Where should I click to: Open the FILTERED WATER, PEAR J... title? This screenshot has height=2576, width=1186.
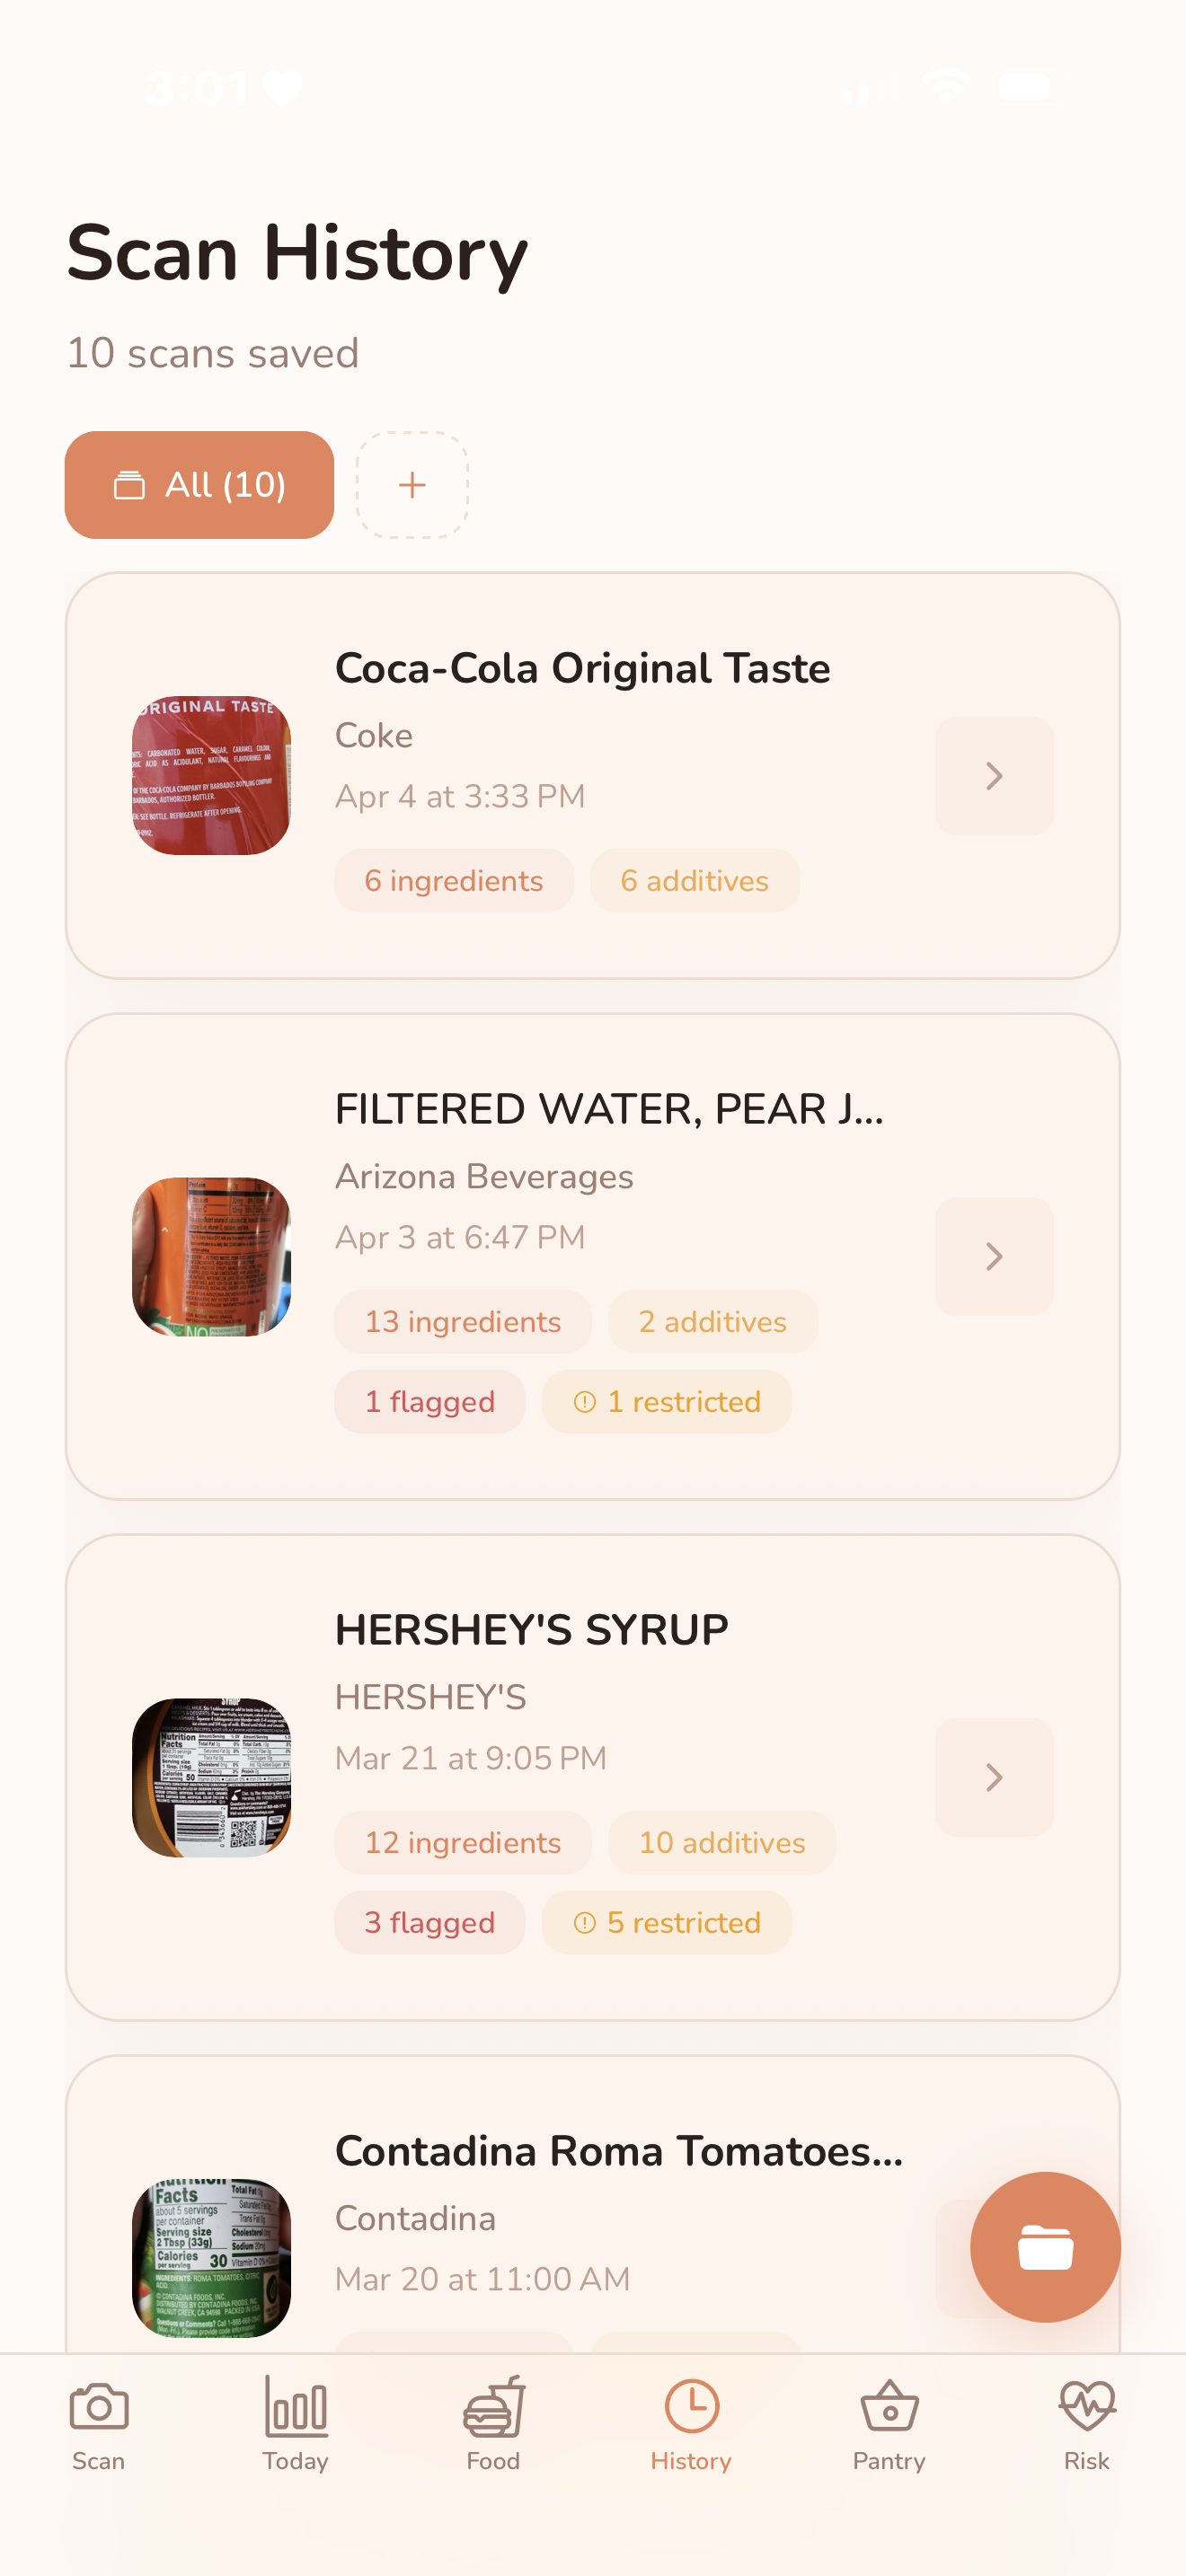point(608,1109)
